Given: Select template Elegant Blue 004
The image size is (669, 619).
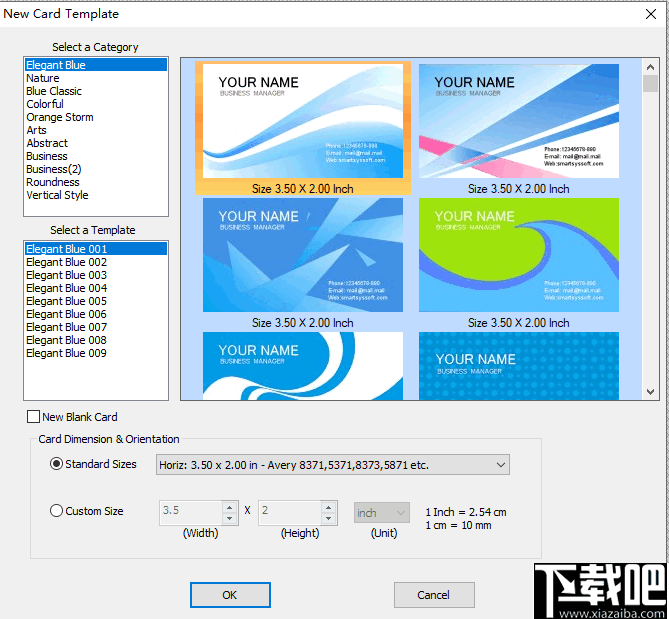Looking at the screenshot, I should pos(96,288).
